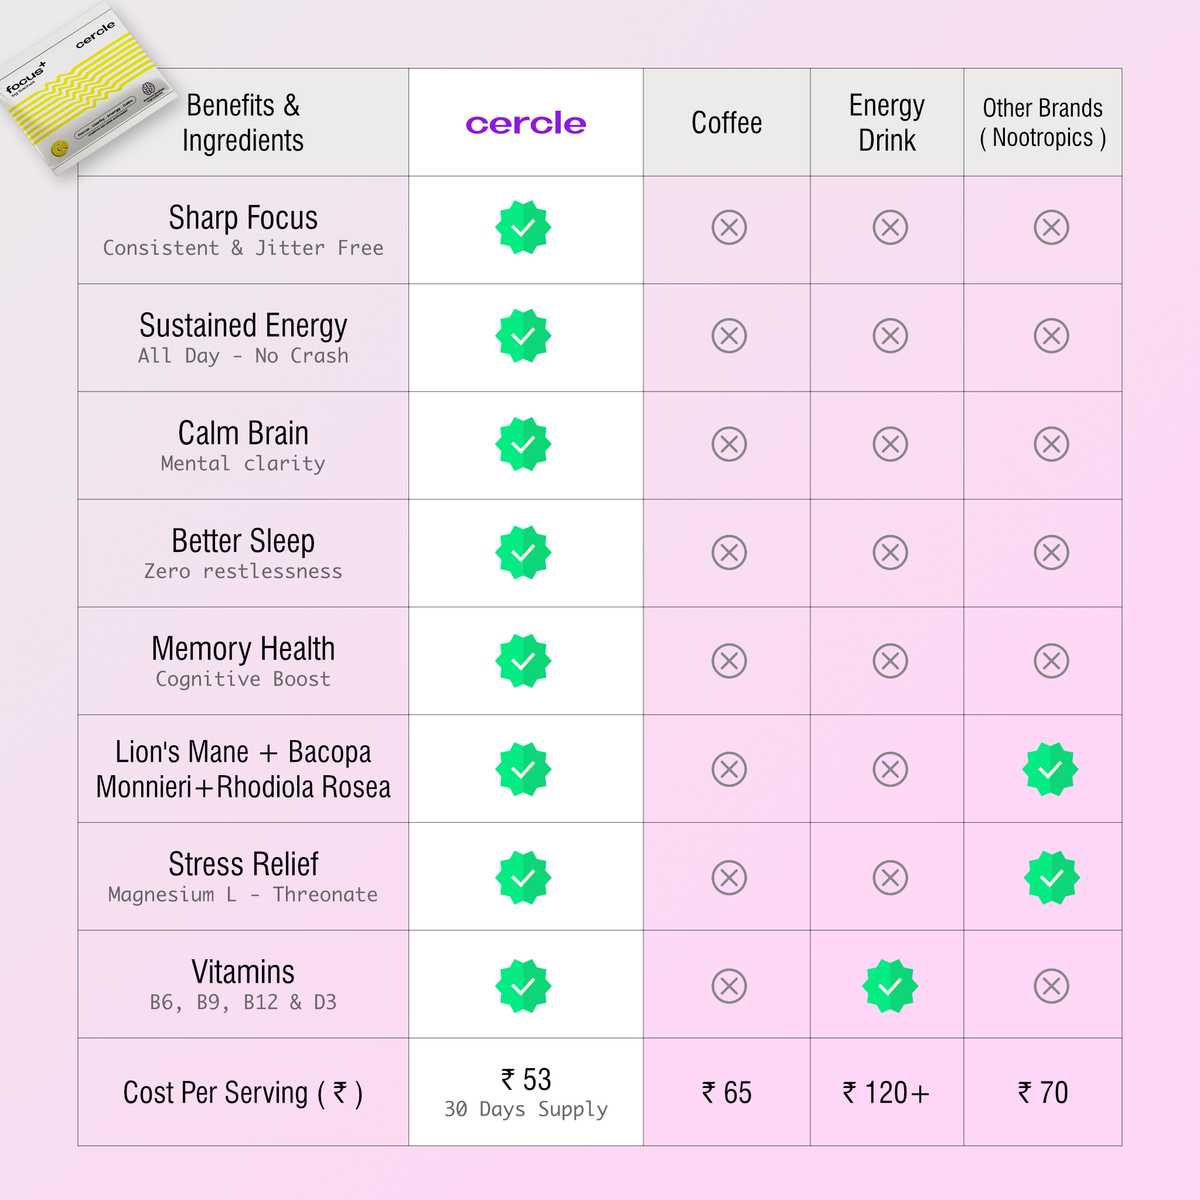Click the ₹ 120+ Energy Drink price

coord(887,1093)
